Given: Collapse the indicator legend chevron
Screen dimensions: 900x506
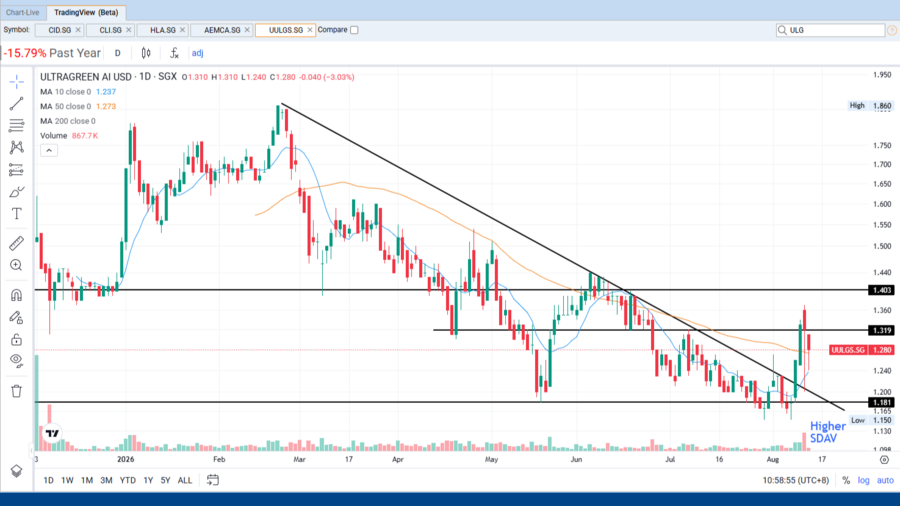Looking at the screenshot, I should click(49, 150).
